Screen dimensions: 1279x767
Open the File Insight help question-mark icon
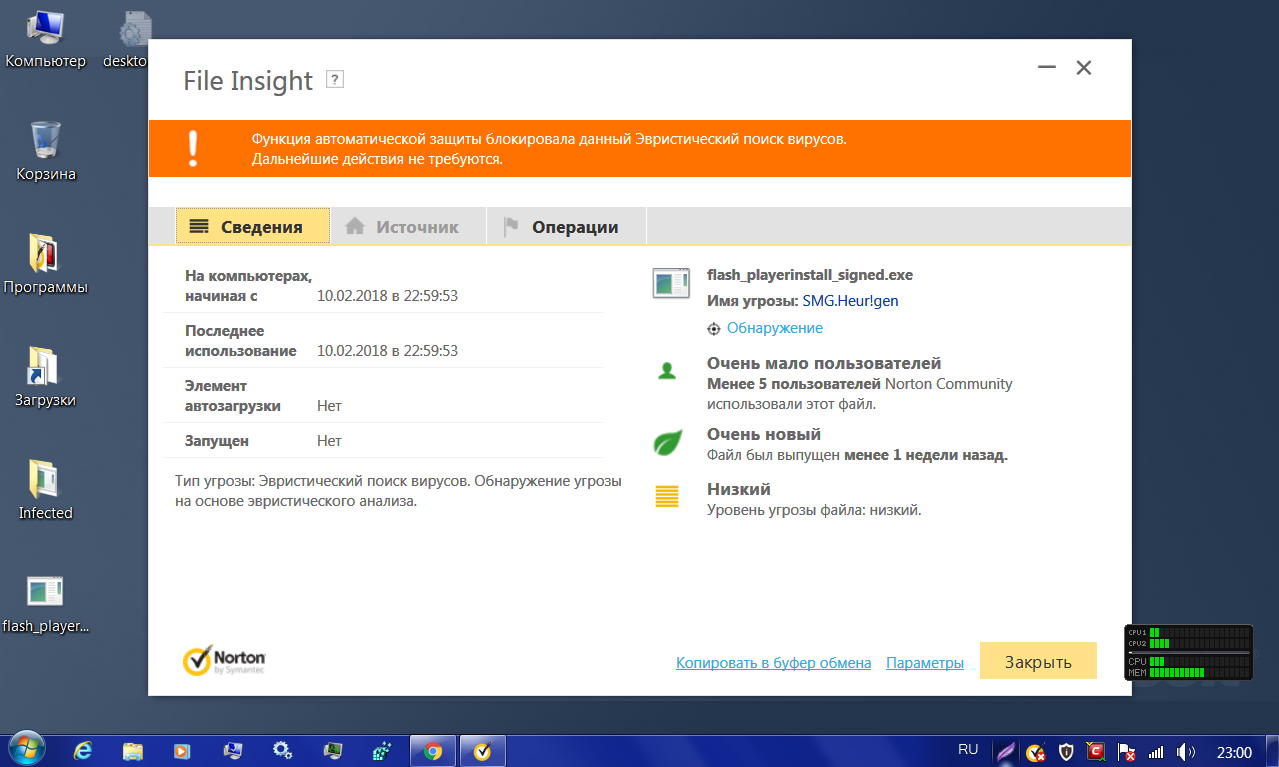coord(335,80)
